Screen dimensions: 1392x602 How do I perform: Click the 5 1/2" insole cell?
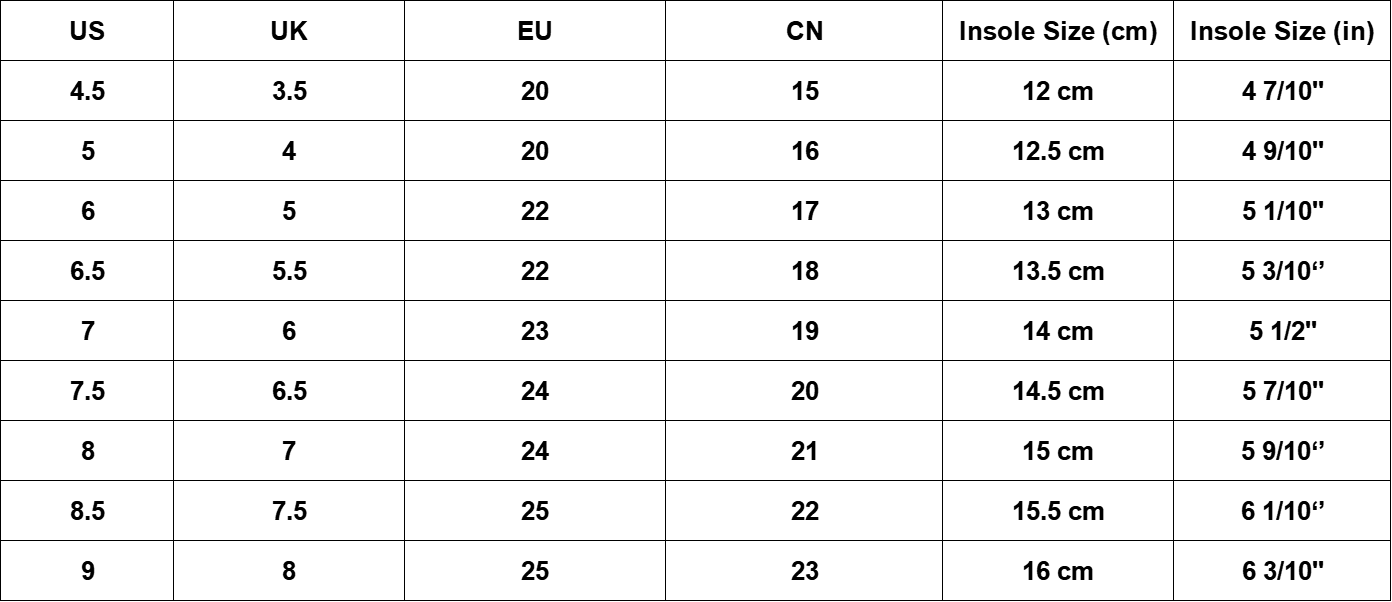click(1283, 331)
